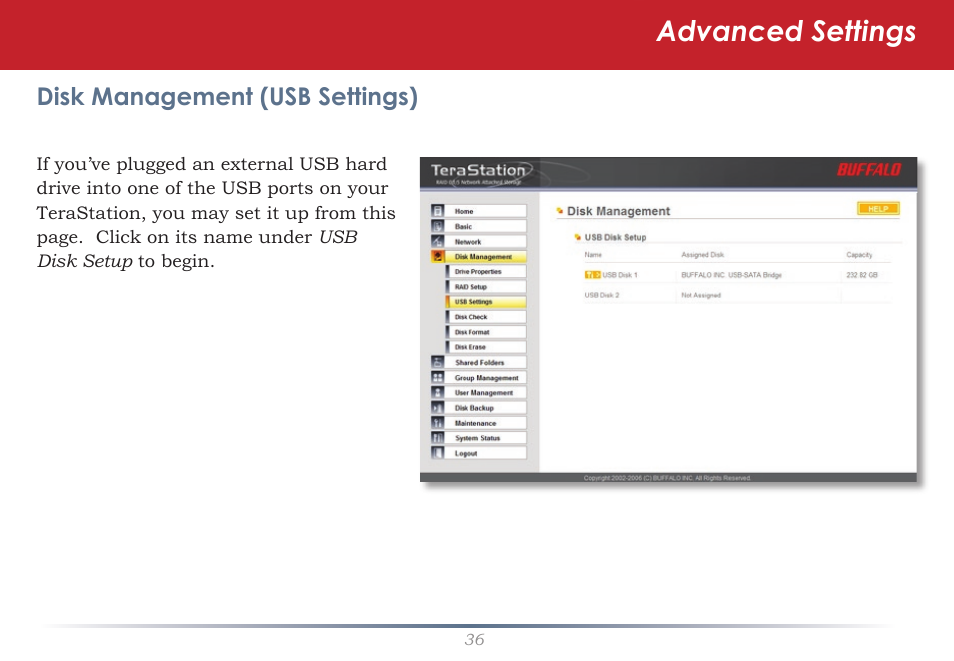Select USB Settings submenu item
Screen dimensions: 954x661
[486, 302]
